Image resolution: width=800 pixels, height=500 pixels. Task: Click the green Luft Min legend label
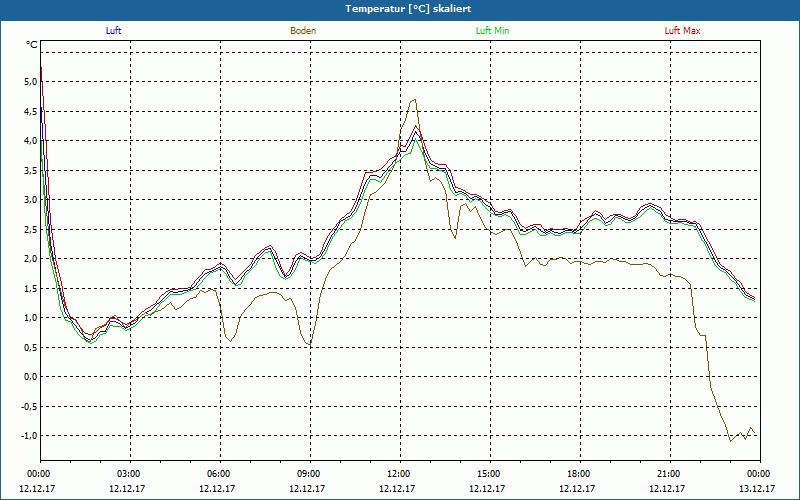(x=492, y=31)
